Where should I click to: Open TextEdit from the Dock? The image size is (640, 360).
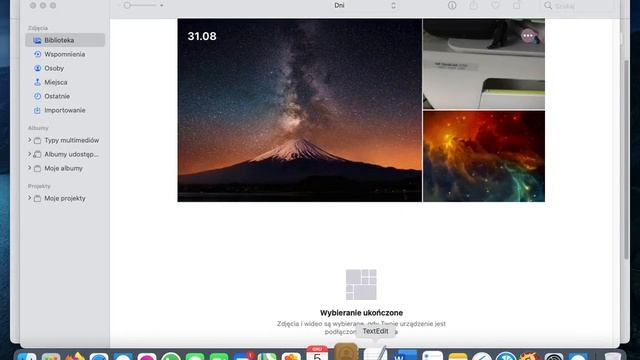376,353
